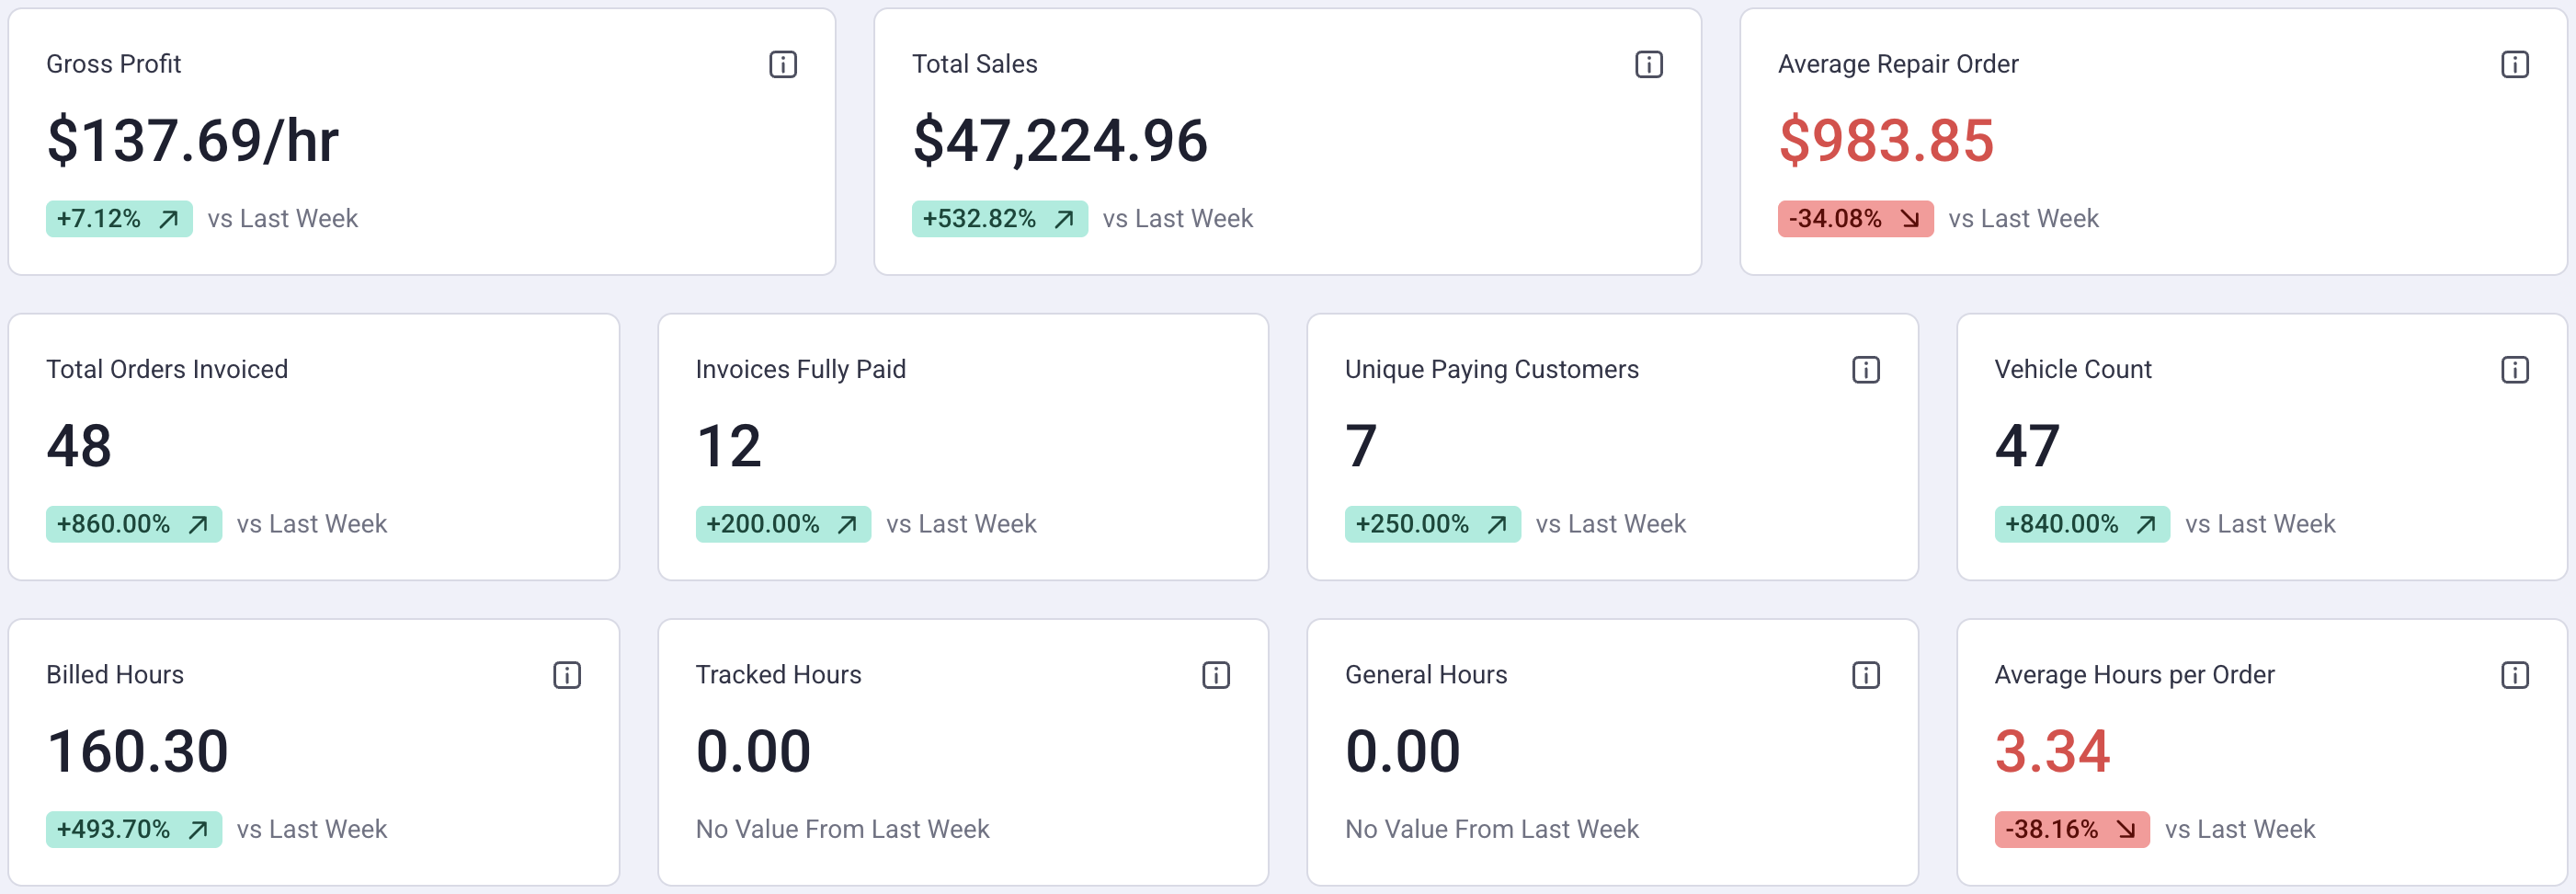The height and width of the screenshot is (894, 2576).
Task: Click 'vs Last Week' in Vehicle Count card
Action: click(x=2260, y=524)
